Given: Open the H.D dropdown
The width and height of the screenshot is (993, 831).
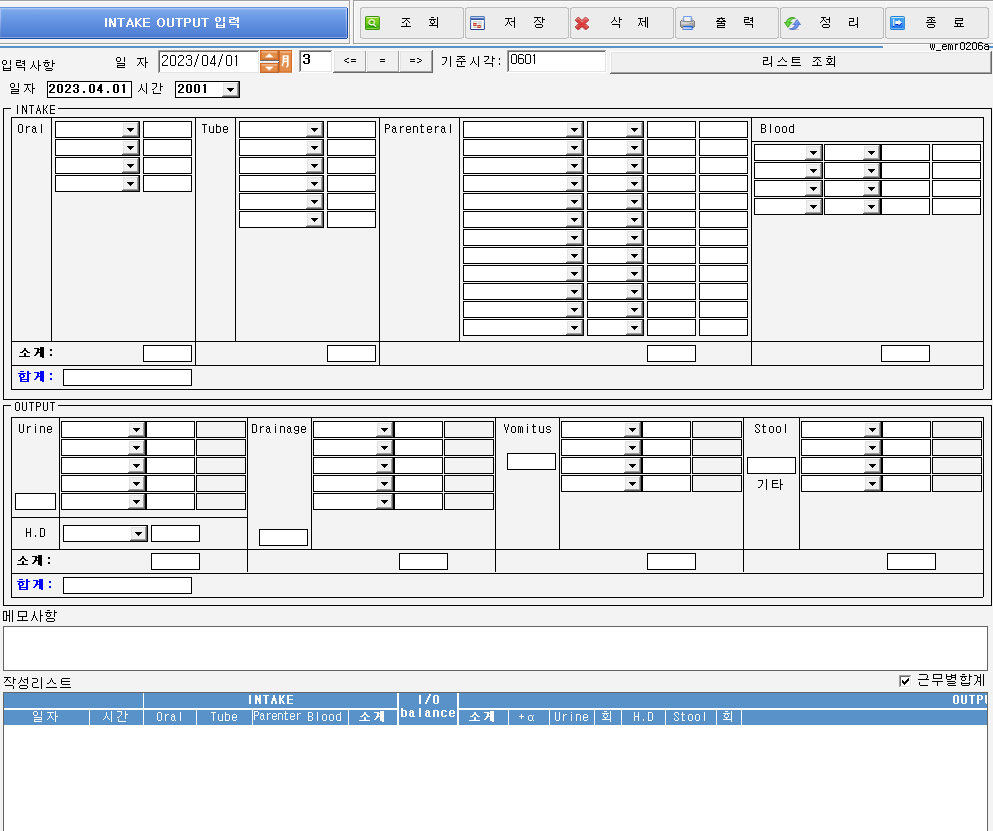Looking at the screenshot, I should click(138, 533).
